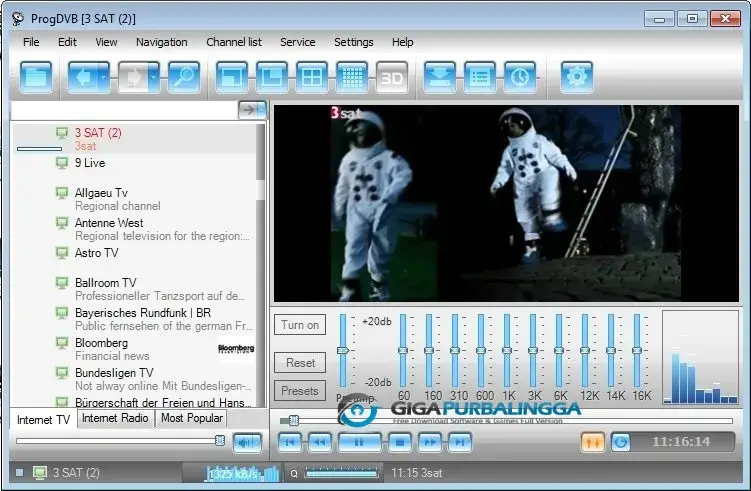Go forward with the right arrow toolbar button
751x491 pixels.
point(133,77)
